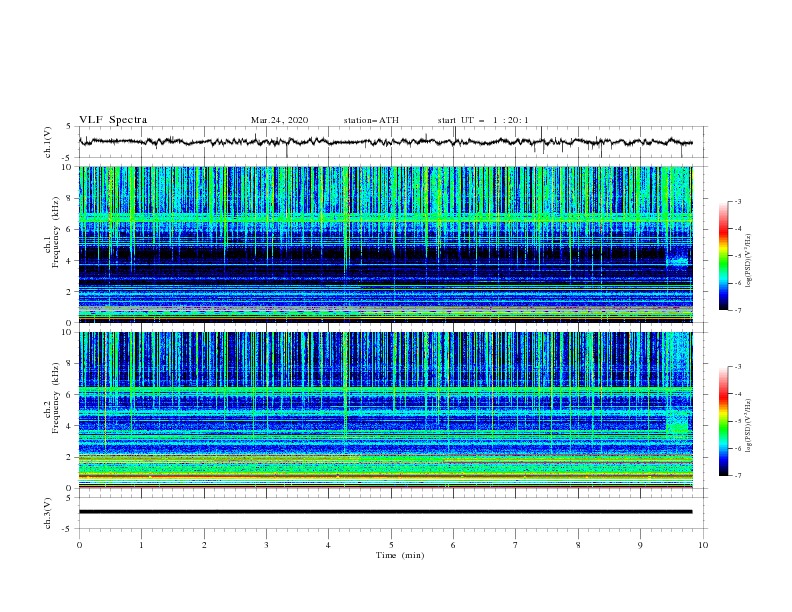The width and height of the screenshot is (792, 612).
Task: Select the date text "Mar.24, 2020"
Action: [x=279, y=120]
